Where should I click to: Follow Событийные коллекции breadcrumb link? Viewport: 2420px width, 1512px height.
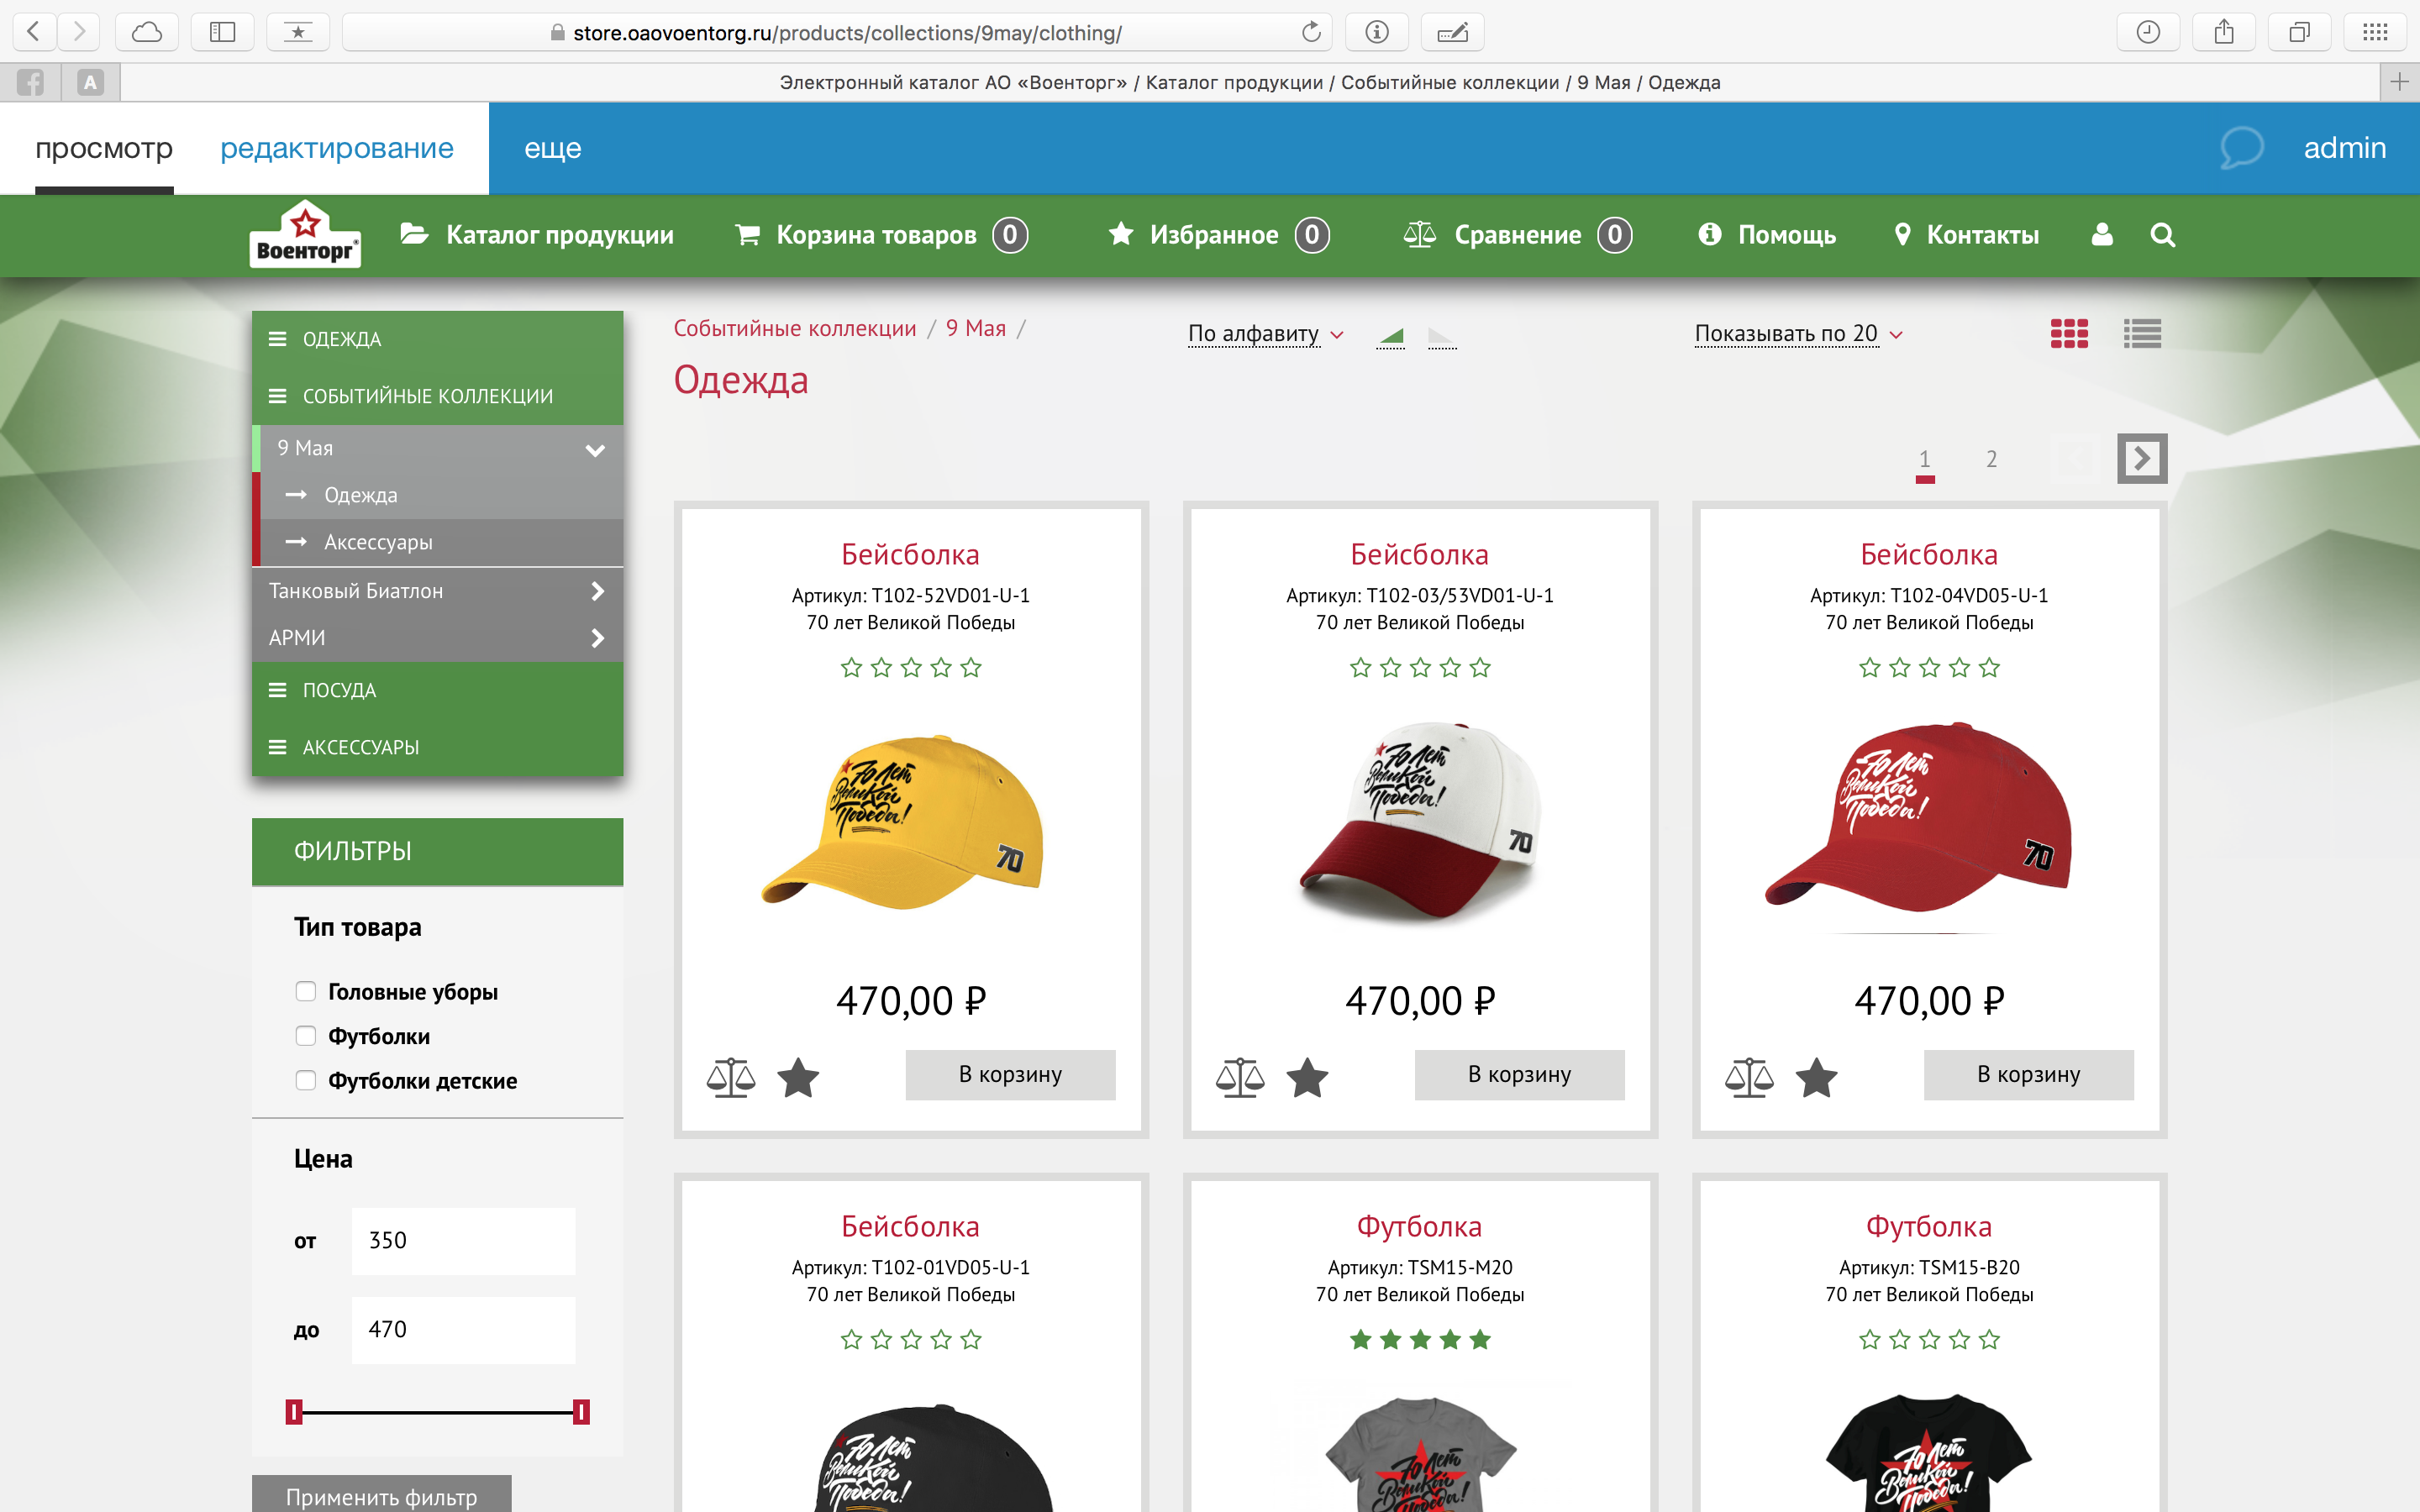795,328
